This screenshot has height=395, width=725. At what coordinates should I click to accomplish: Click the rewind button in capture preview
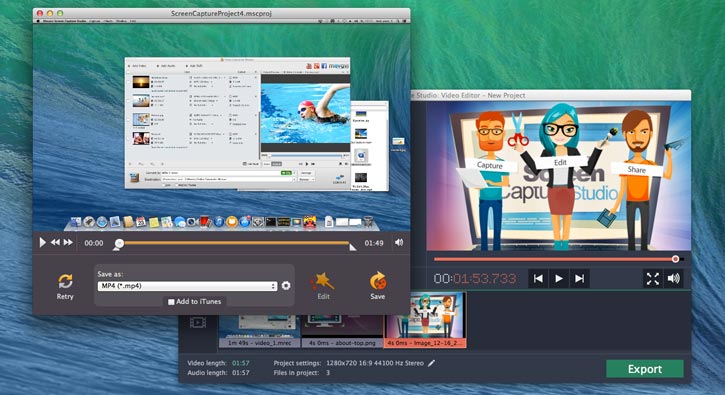[x=55, y=242]
